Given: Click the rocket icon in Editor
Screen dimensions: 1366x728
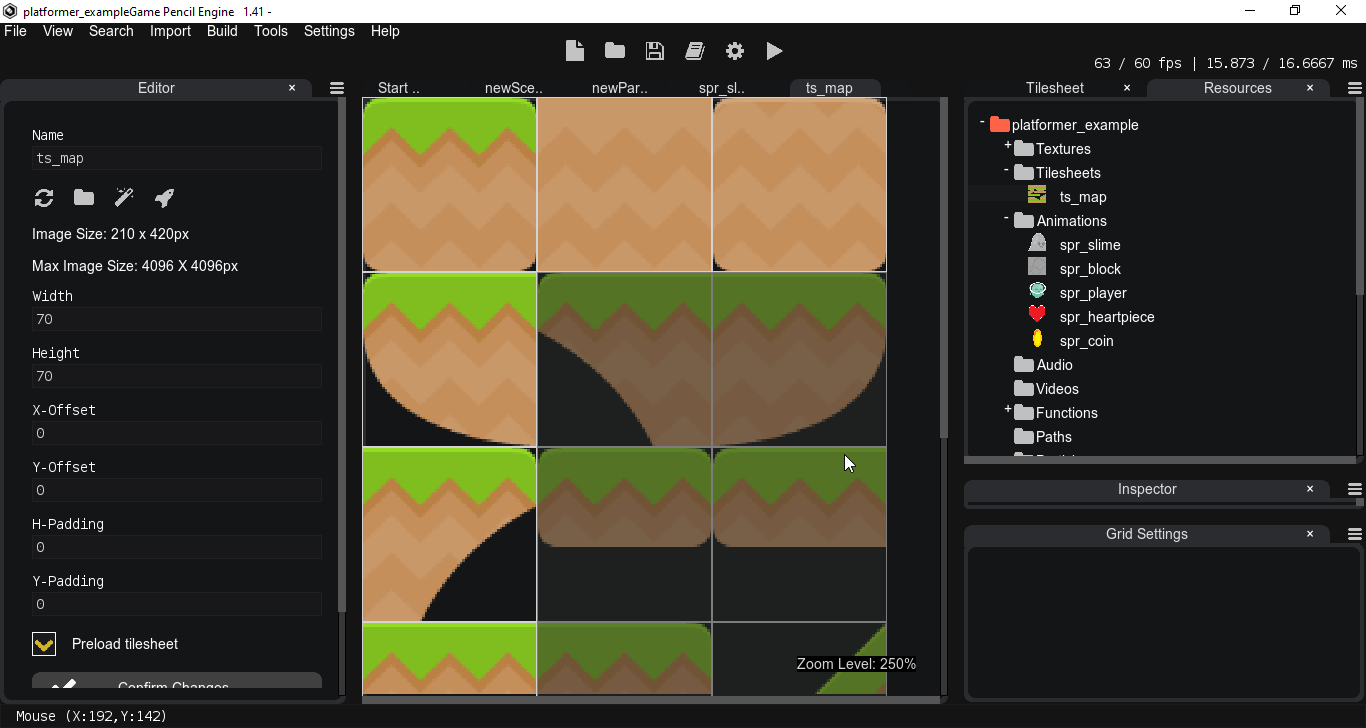Looking at the screenshot, I should click(x=164, y=198).
